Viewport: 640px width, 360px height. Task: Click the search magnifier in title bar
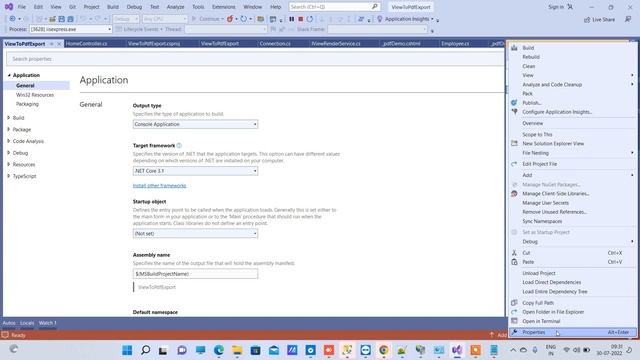click(375, 7)
